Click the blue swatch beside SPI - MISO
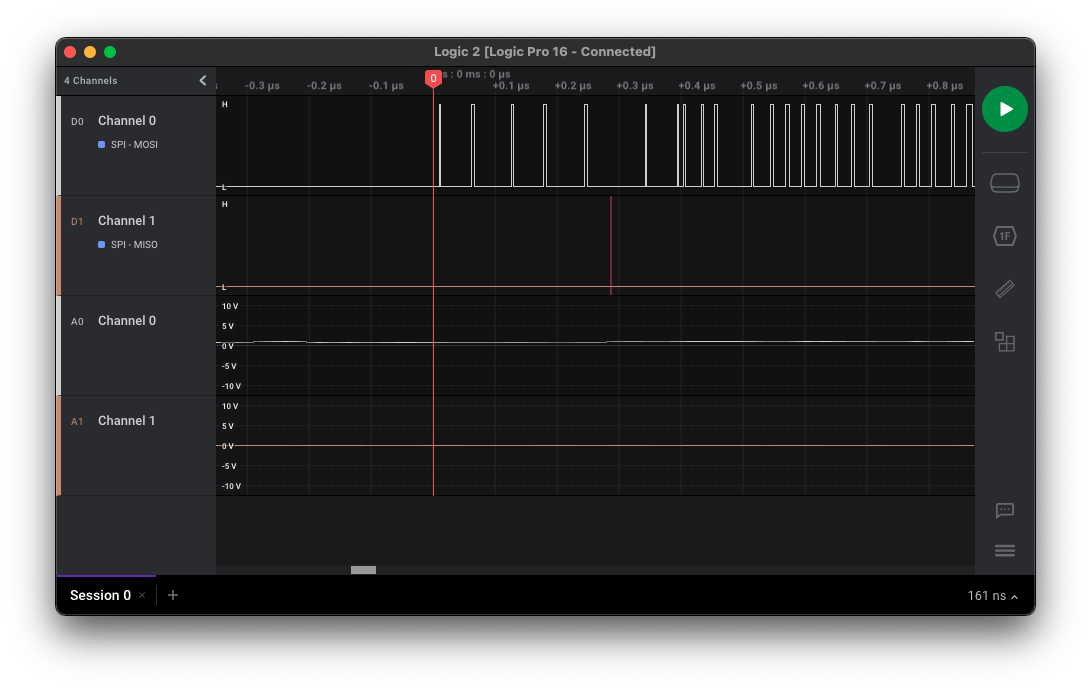This screenshot has width=1091, height=689. point(102,245)
